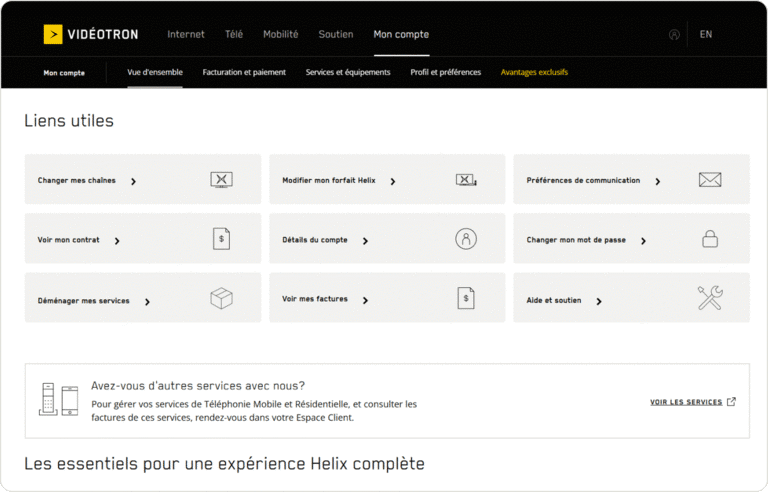
Task: Click the chevron next to Déménager mes services
Action: coord(147,301)
